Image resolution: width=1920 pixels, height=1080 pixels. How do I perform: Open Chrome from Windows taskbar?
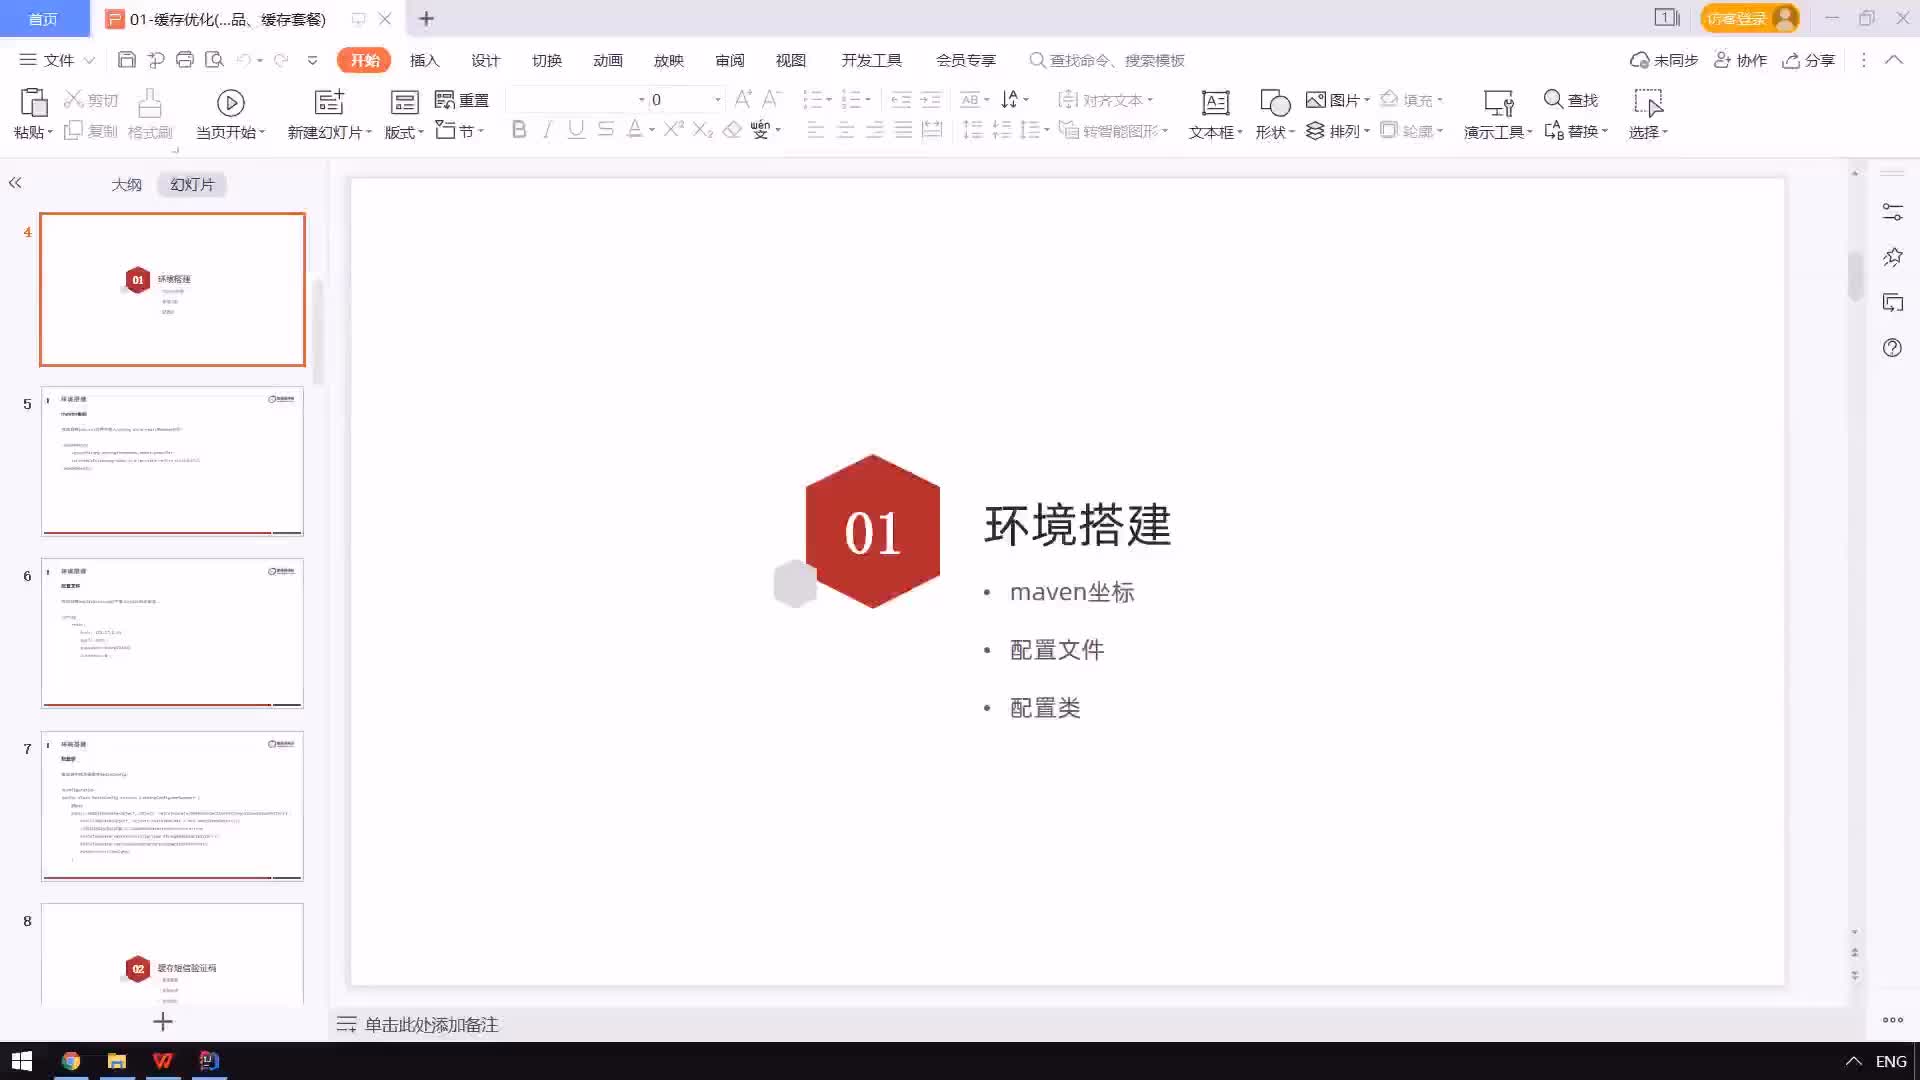pos(70,1060)
